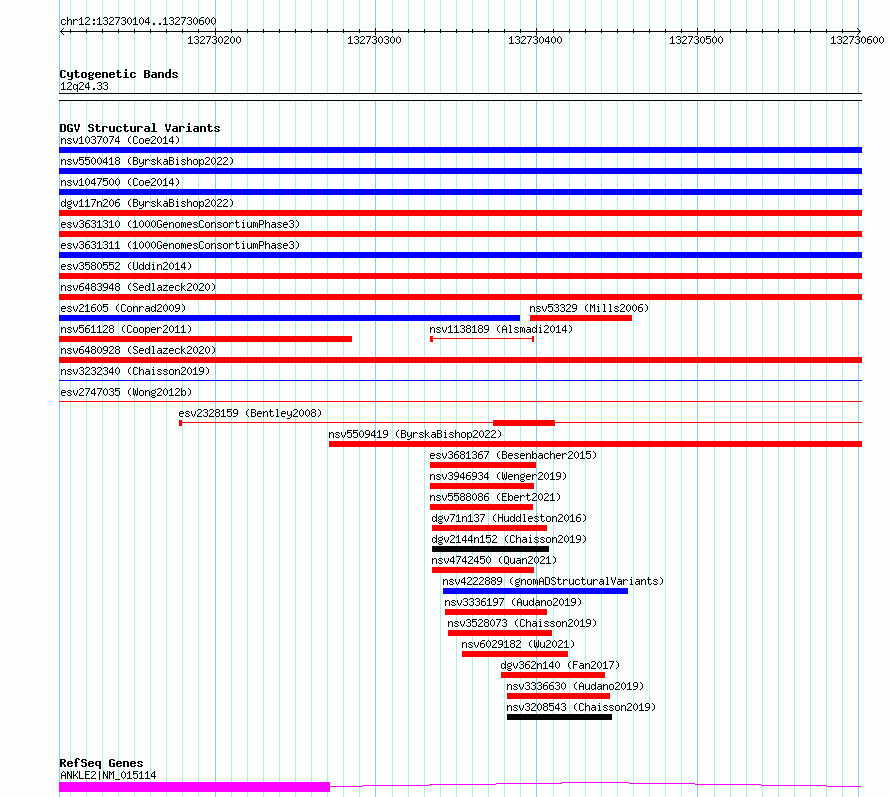Open the RefSeq Genes track title
The height and width of the screenshot is (797, 890).
(x=101, y=763)
